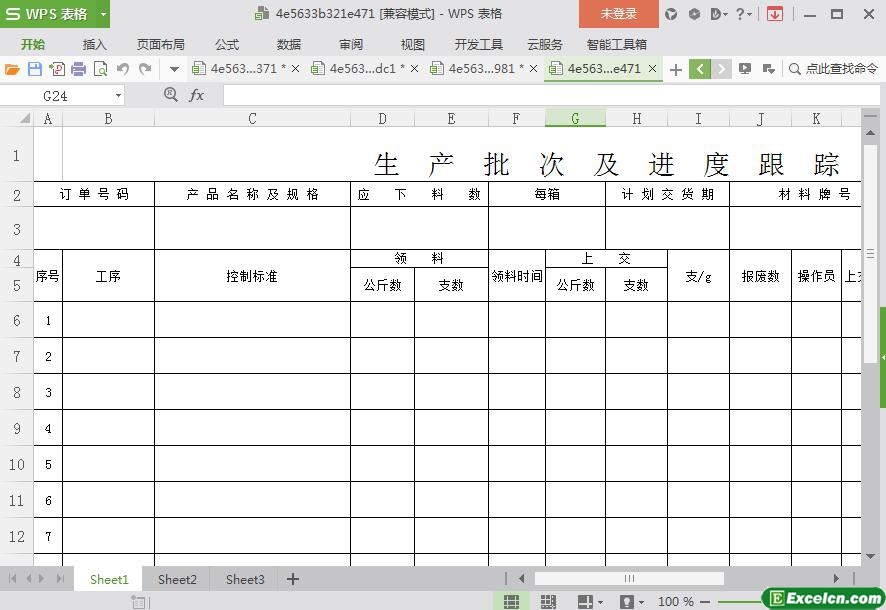Click the Select All corner triangle
The width and height of the screenshot is (886, 610).
tap(25, 119)
